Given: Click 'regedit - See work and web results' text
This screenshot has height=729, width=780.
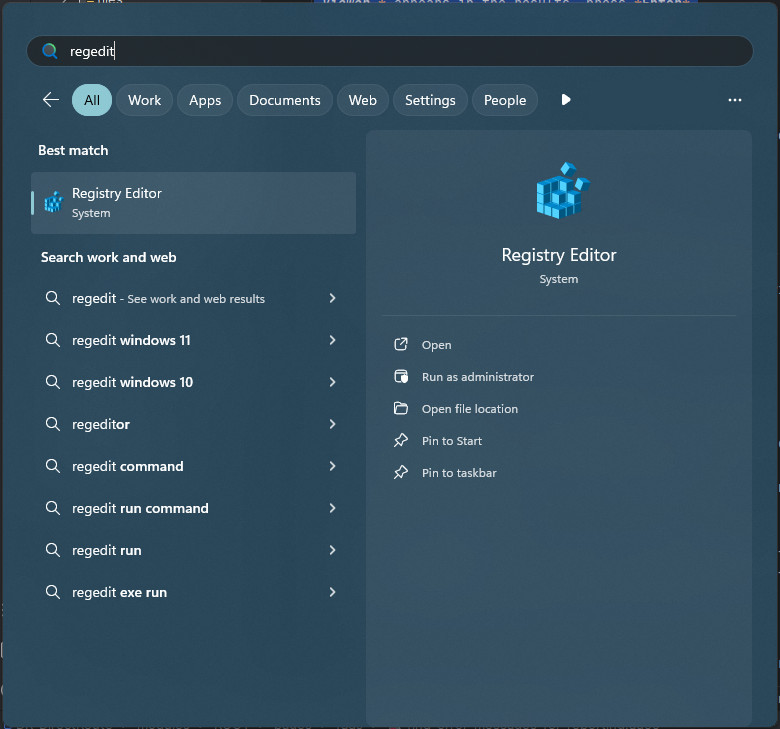Looking at the screenshot, I should 169,298.
